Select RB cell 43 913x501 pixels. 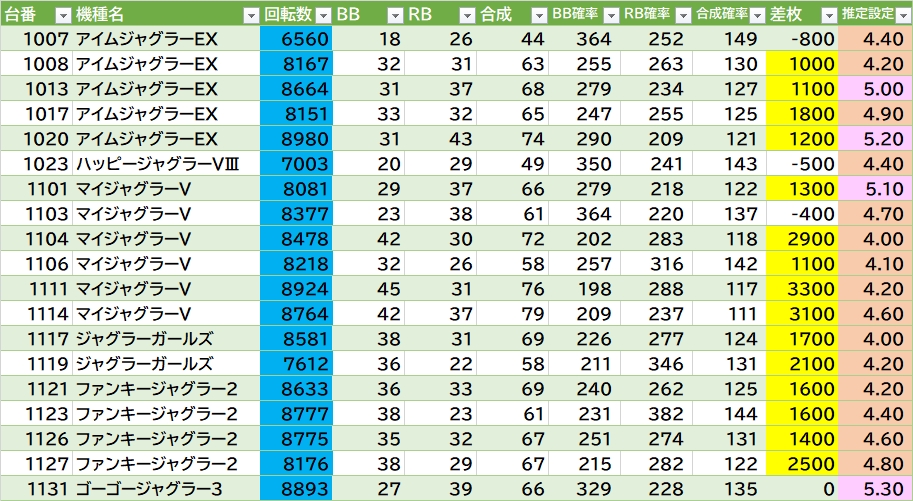click(440, 139)
